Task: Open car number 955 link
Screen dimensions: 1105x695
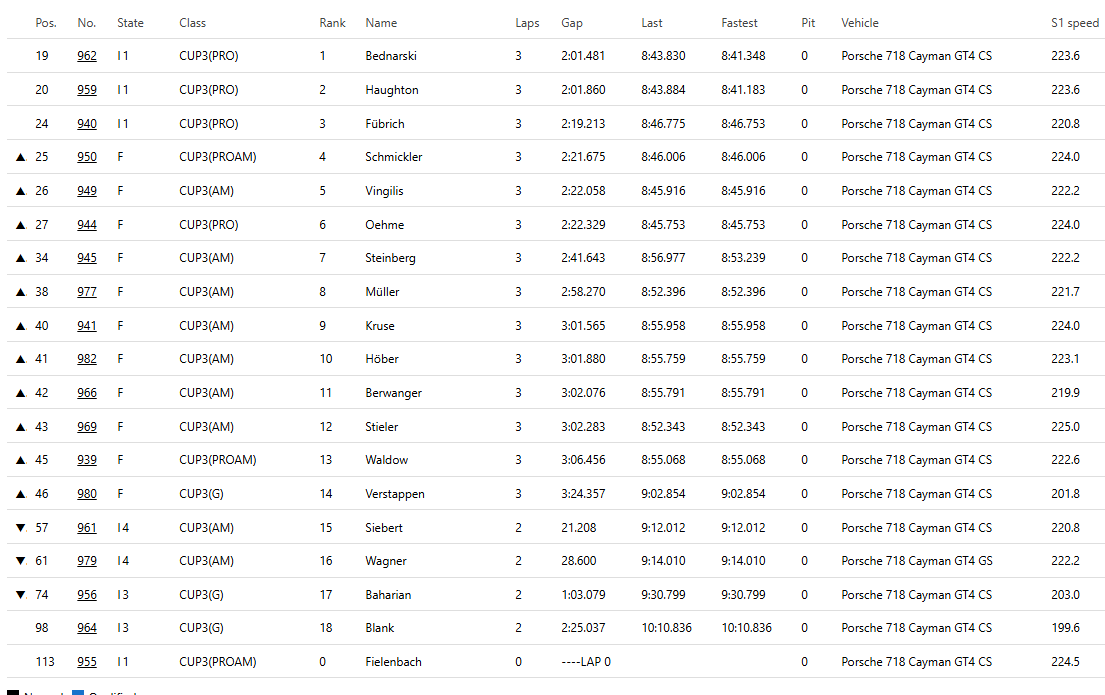Action: pos(87,662)
